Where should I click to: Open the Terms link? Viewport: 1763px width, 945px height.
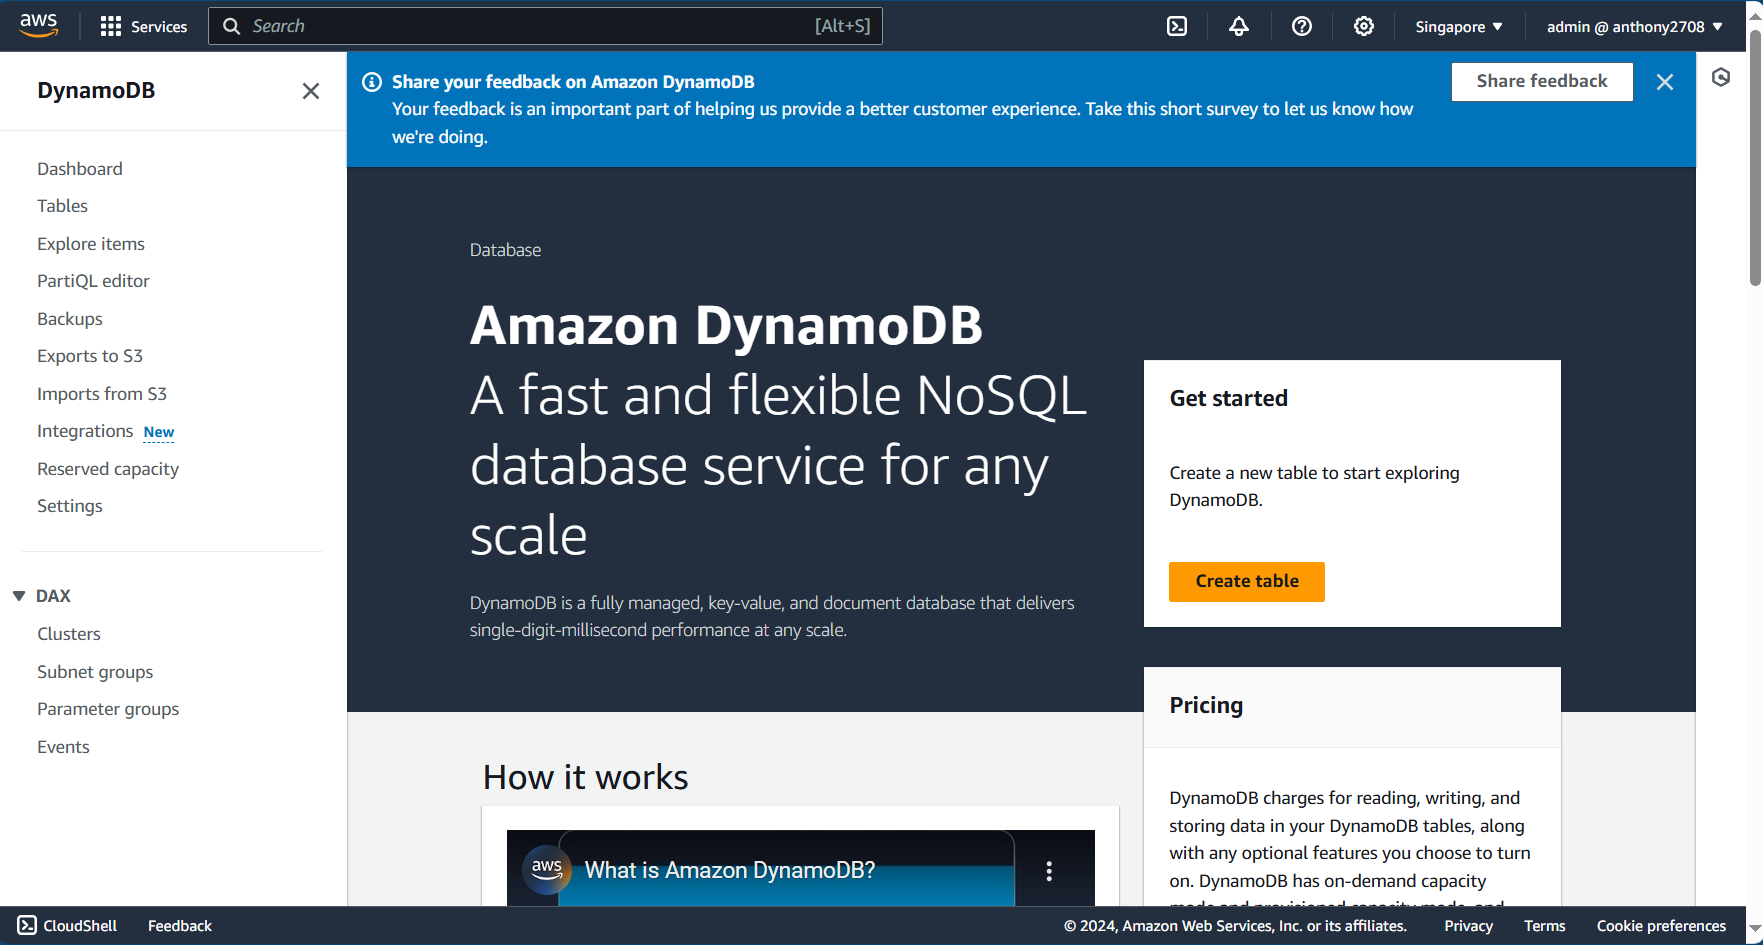click(1545, 926)
